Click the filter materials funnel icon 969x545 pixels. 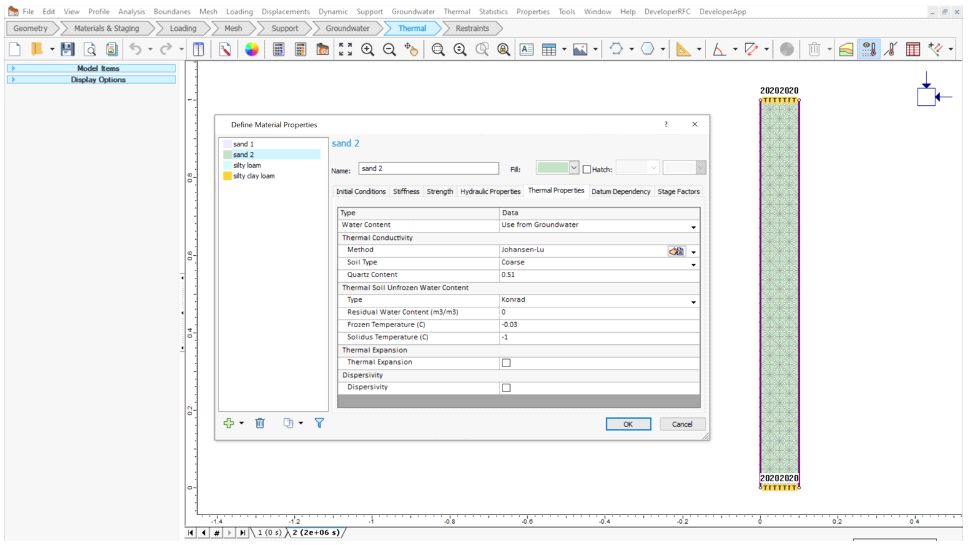click(x=319, y=424)
